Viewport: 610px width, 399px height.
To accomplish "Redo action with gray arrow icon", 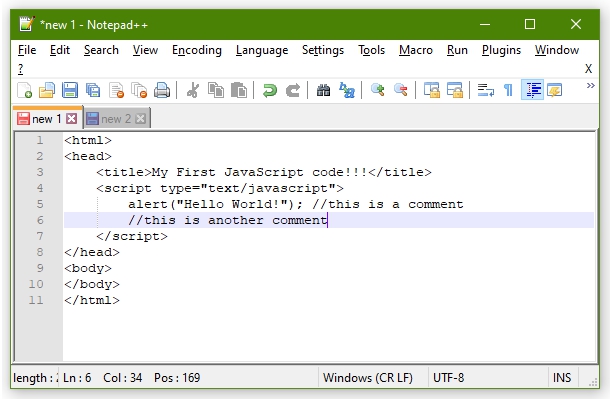I will click(x=293, y=90).
